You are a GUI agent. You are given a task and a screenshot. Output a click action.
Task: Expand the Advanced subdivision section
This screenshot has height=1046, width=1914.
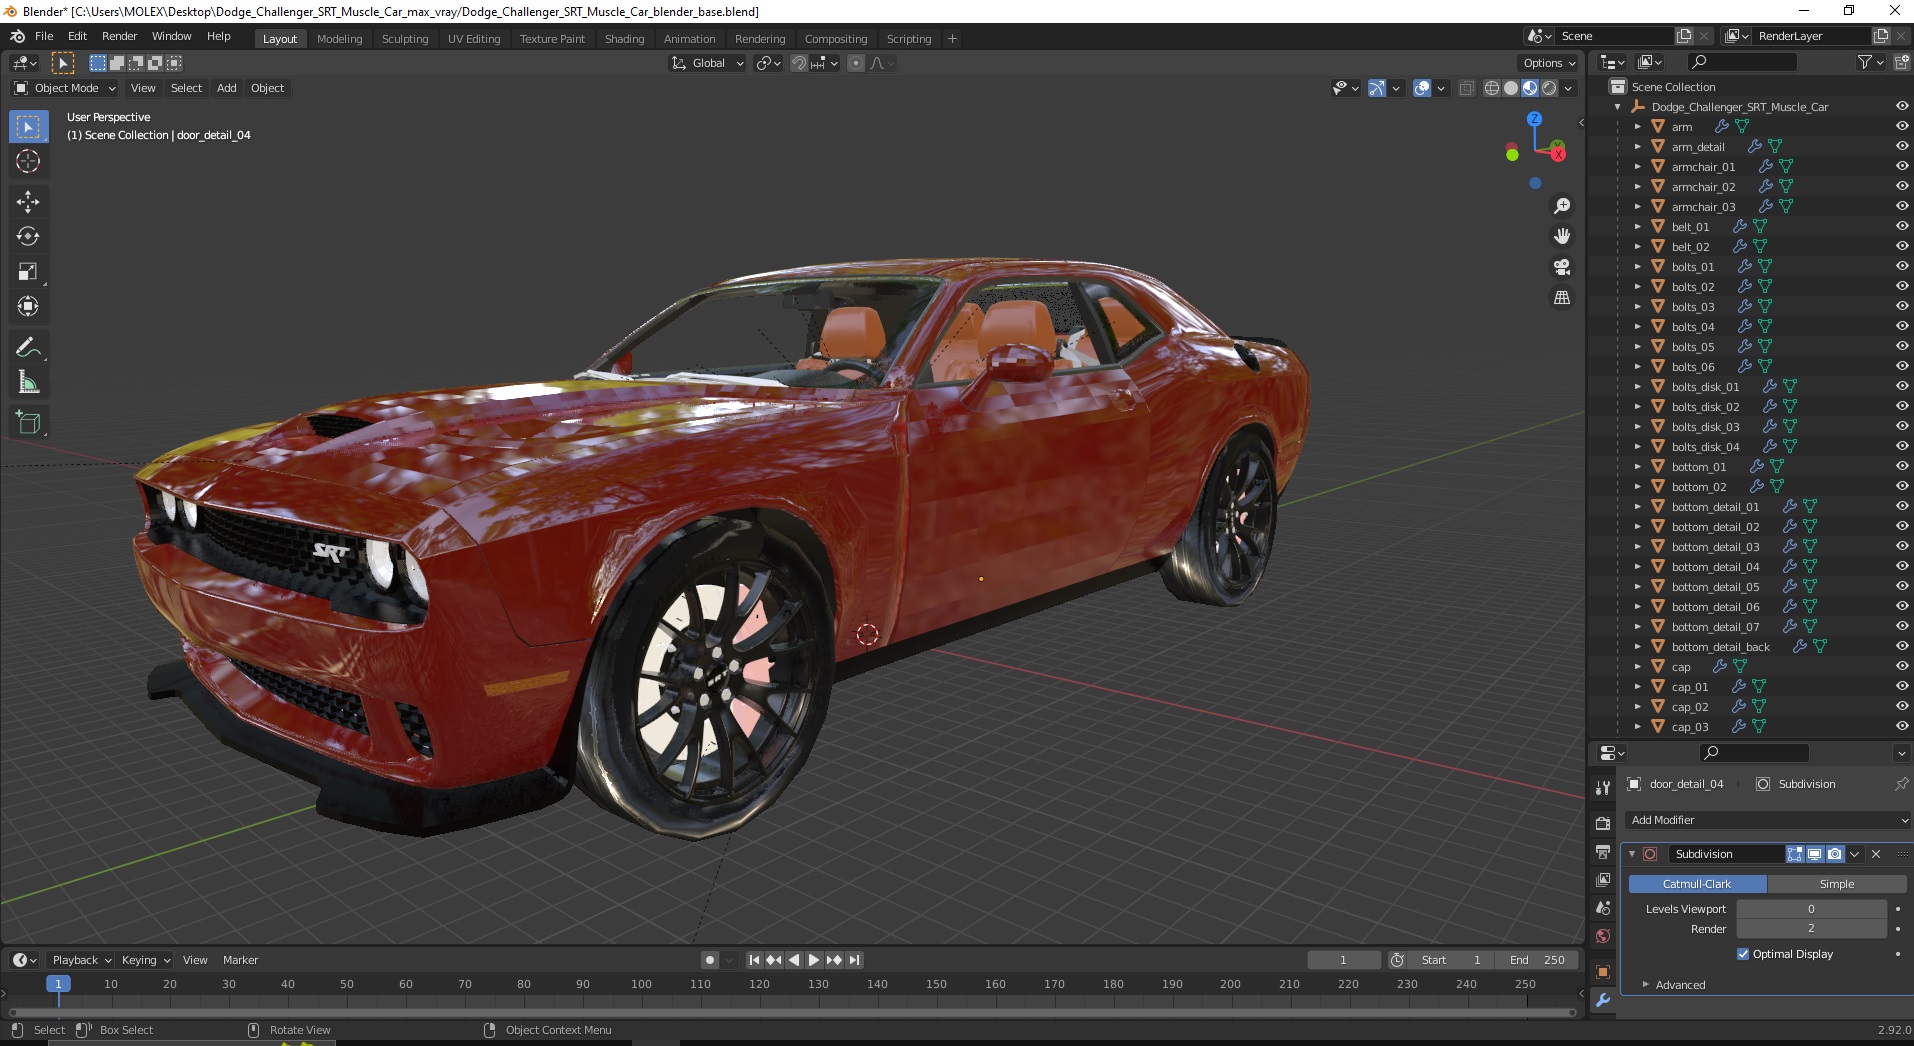coord(1680,985)
